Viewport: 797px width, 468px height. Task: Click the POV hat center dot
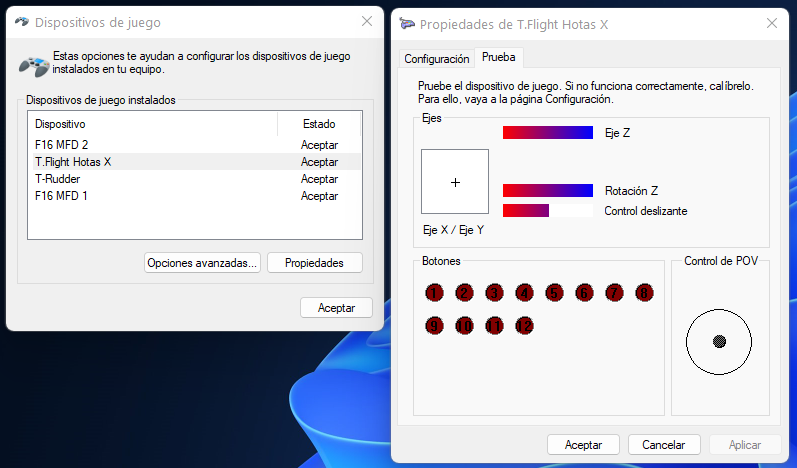(x=719, y=341)
